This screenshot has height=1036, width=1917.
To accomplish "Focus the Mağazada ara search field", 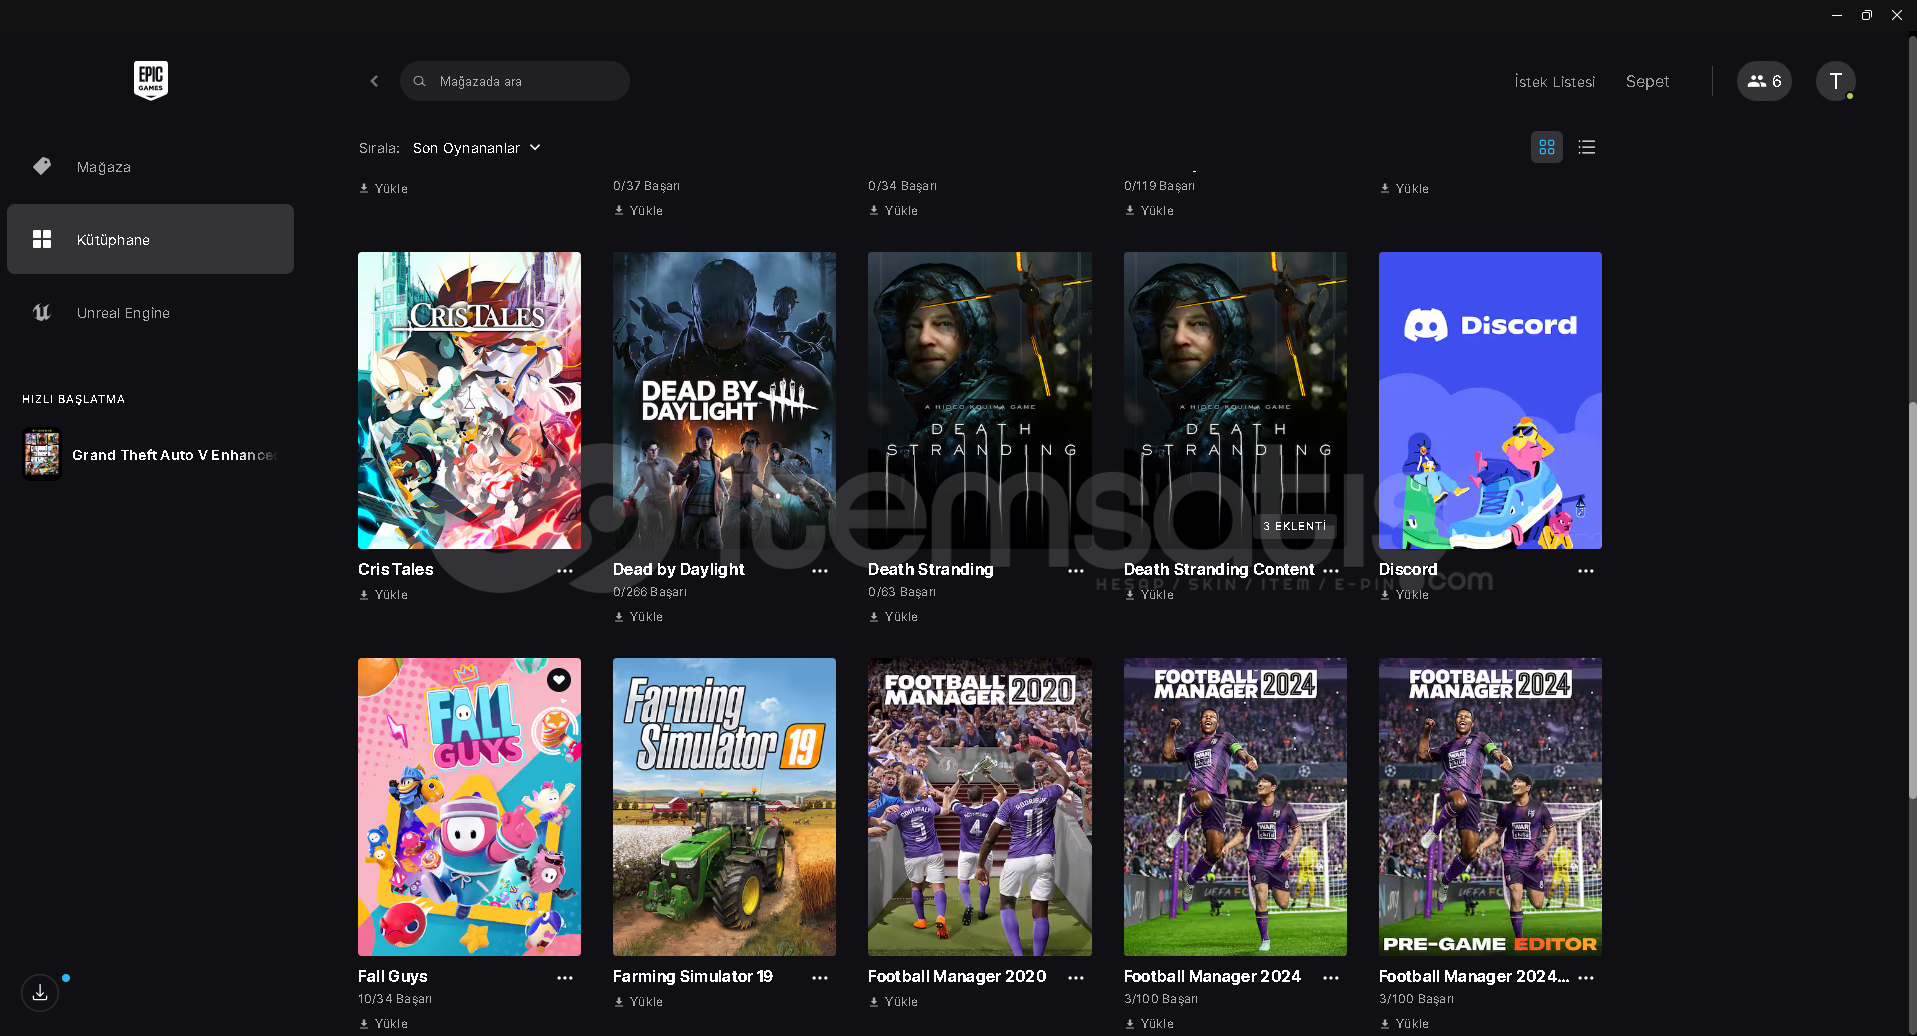I will [x=515, y=81].
